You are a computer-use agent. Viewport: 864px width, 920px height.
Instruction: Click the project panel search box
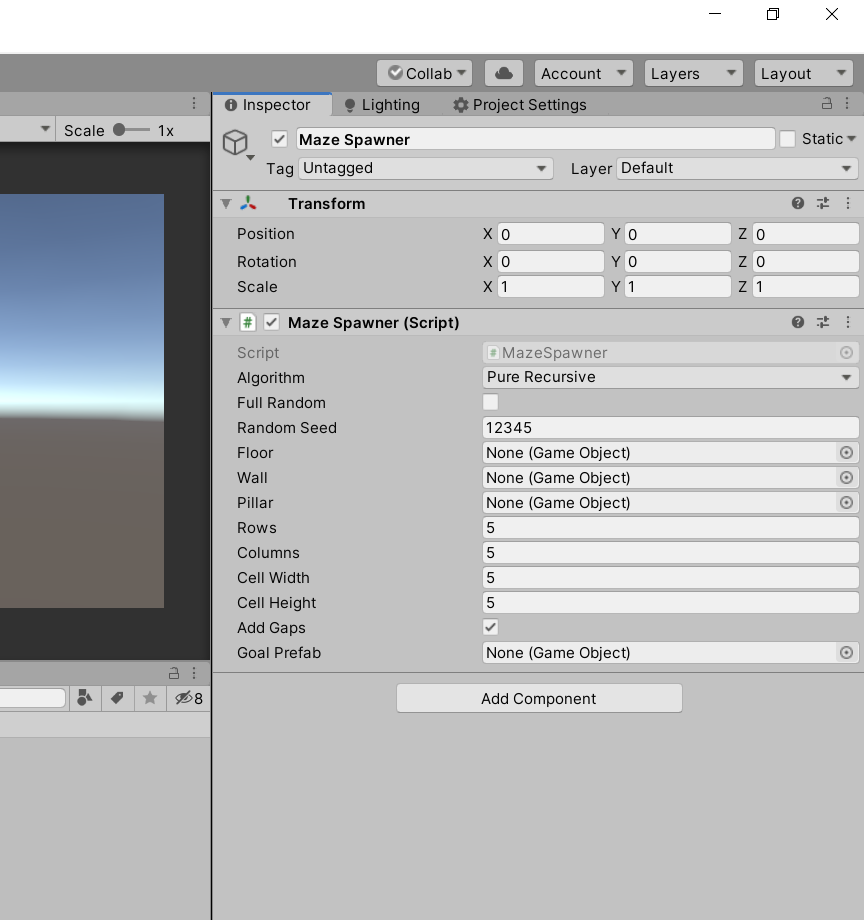coord(32,698)
